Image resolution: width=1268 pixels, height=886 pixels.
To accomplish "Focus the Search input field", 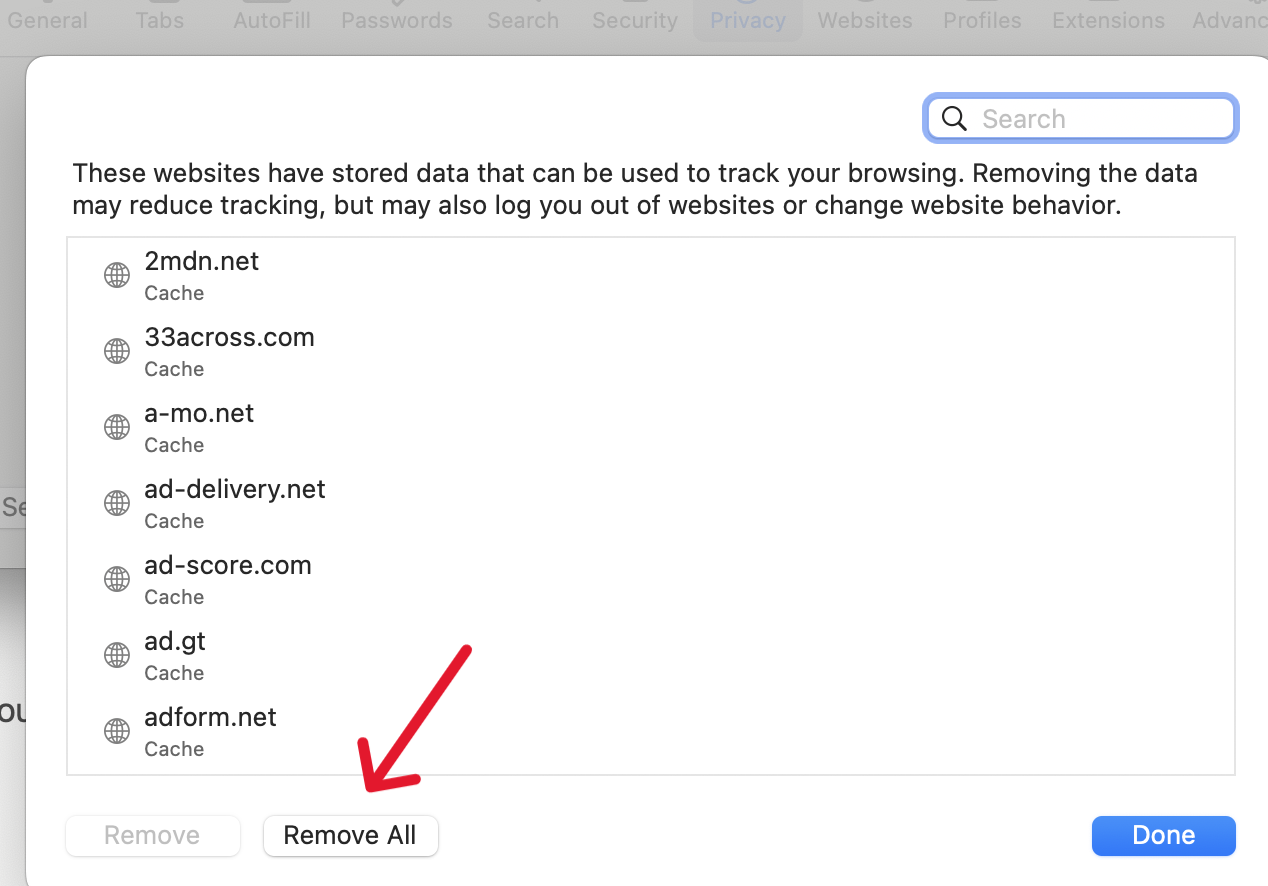I will pos(1100,119).
